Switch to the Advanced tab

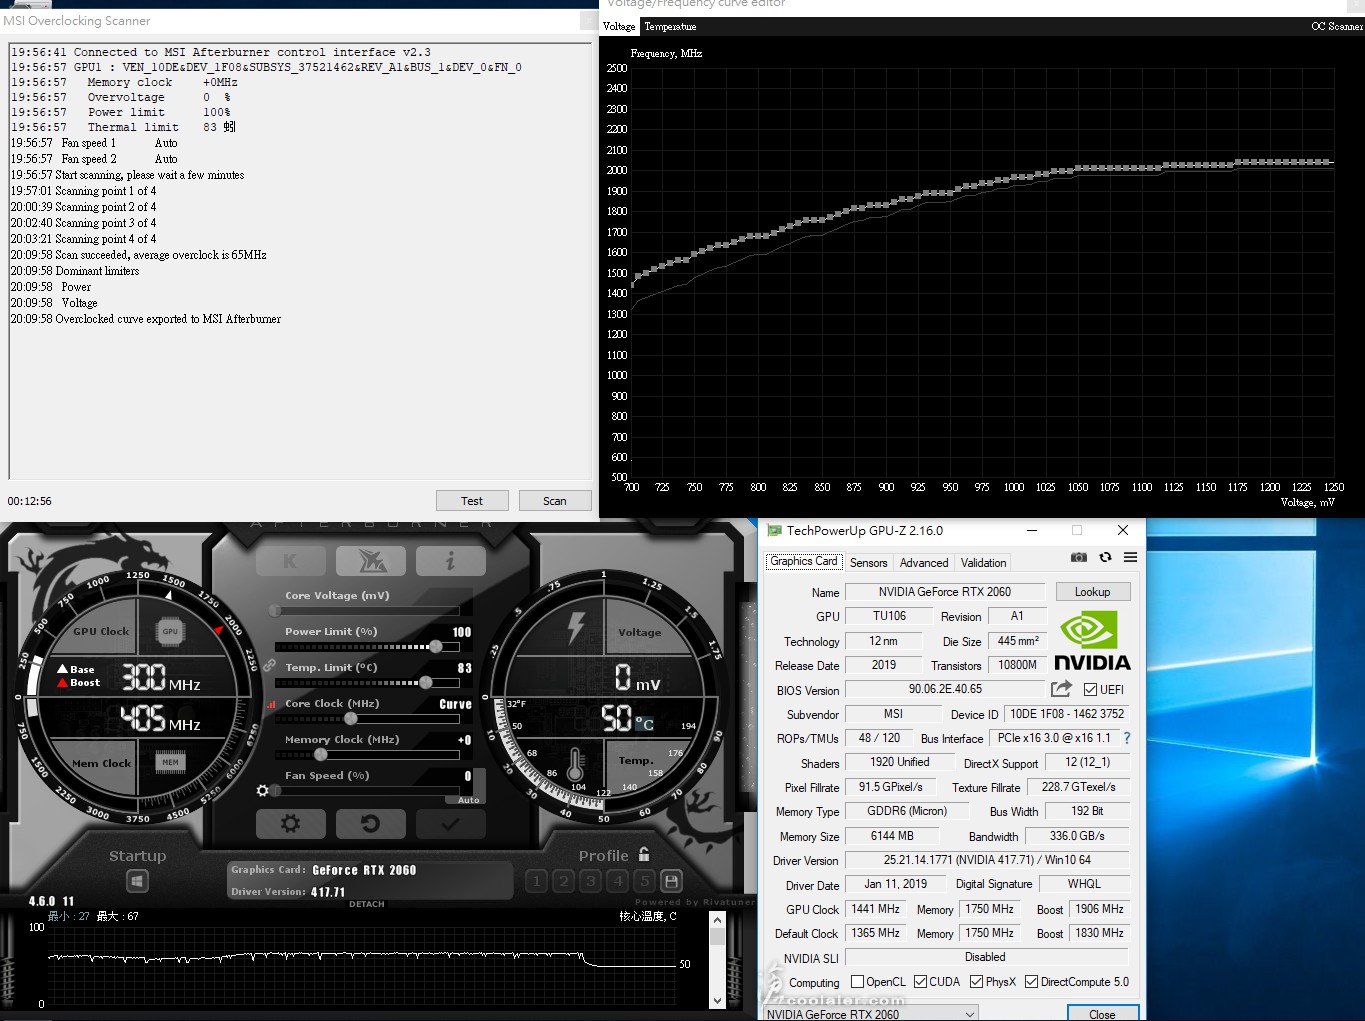tap(924, 563)
